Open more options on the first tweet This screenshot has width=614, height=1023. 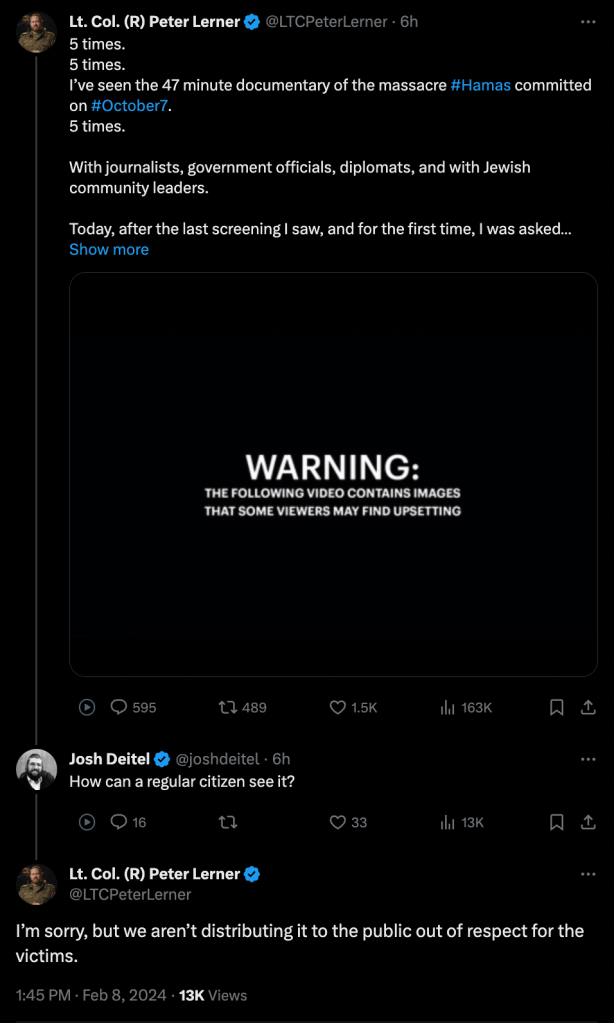tap(588, 21)
